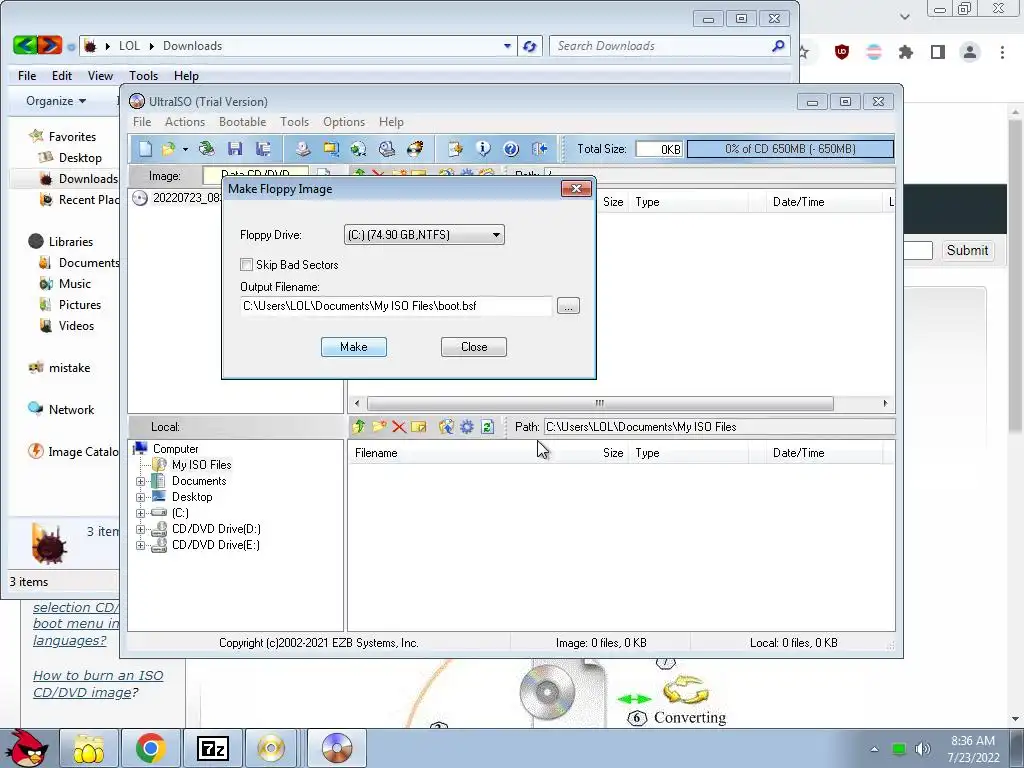Open the Actions menu in UltraISO
This screenshot has height=768, width=1024.
point(185,122)
